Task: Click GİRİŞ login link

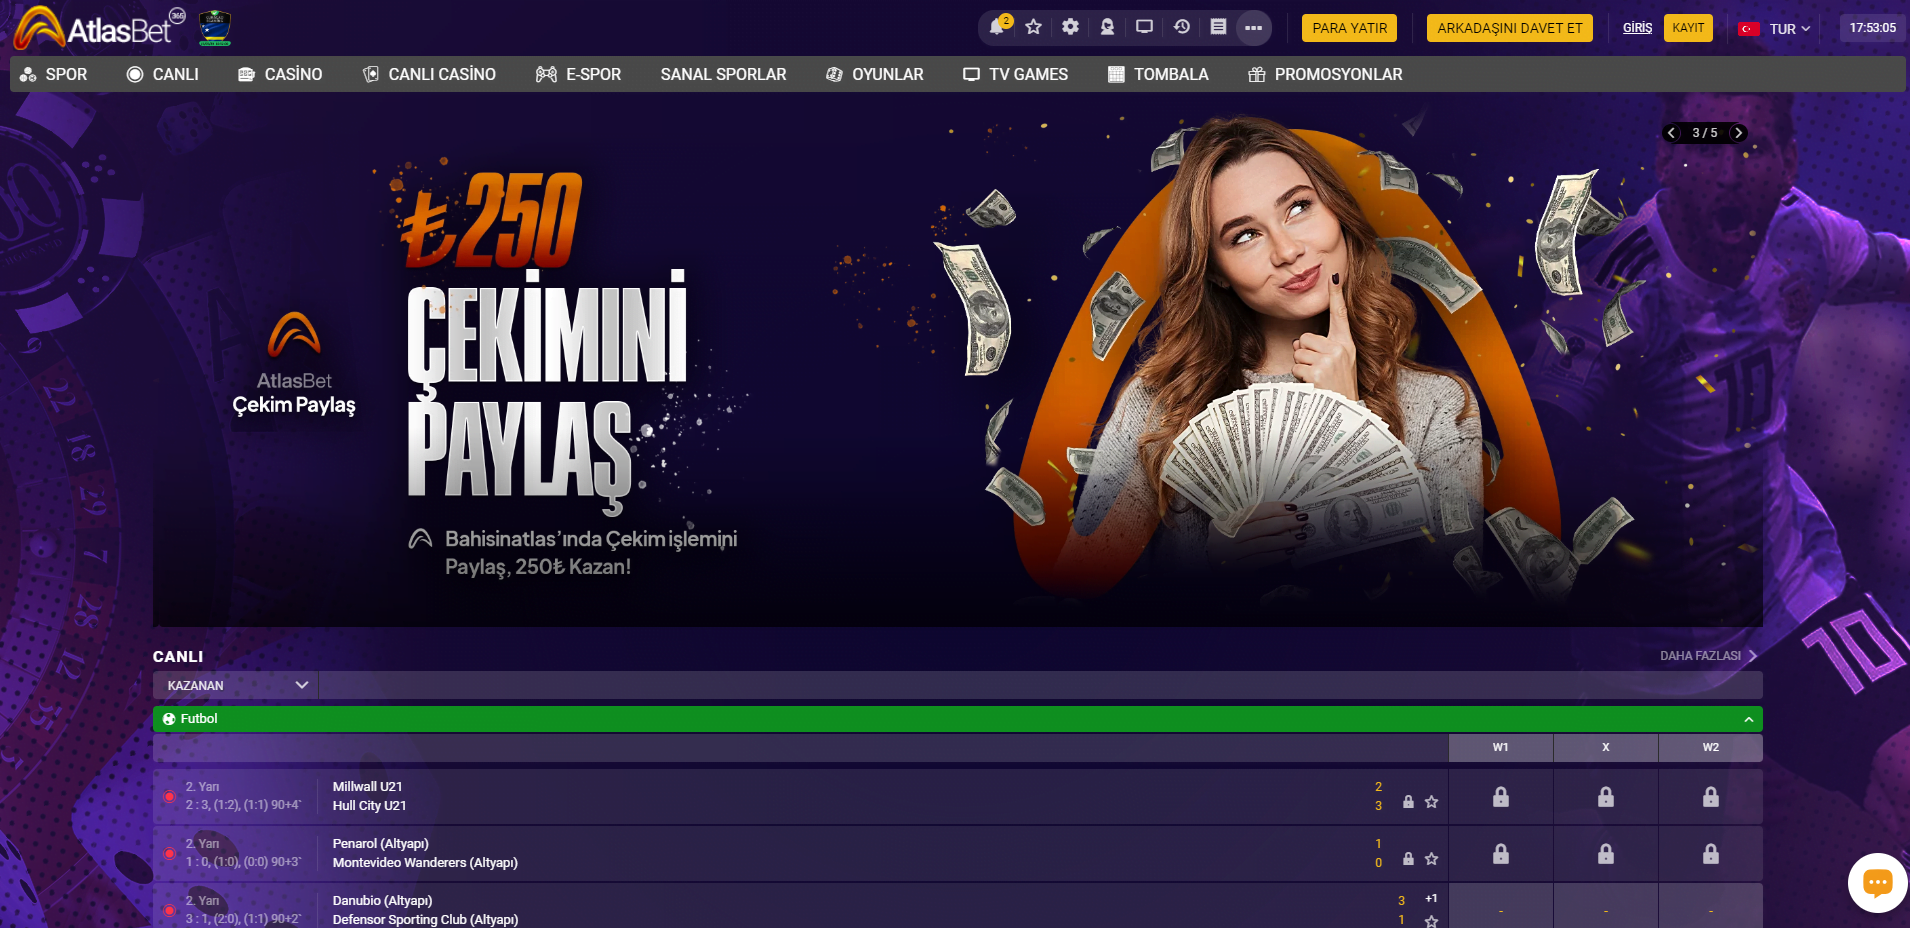Action: coord(1637,28)
